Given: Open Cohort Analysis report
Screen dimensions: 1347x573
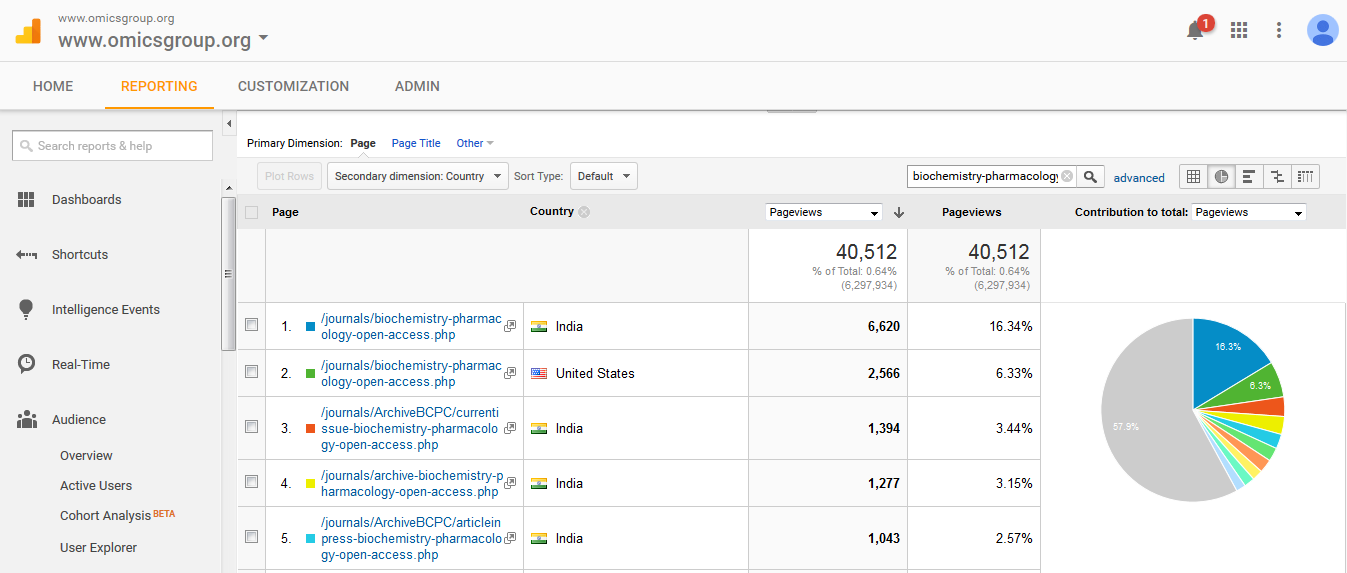Looking at the screenshot, I should [x=105, y=516].
